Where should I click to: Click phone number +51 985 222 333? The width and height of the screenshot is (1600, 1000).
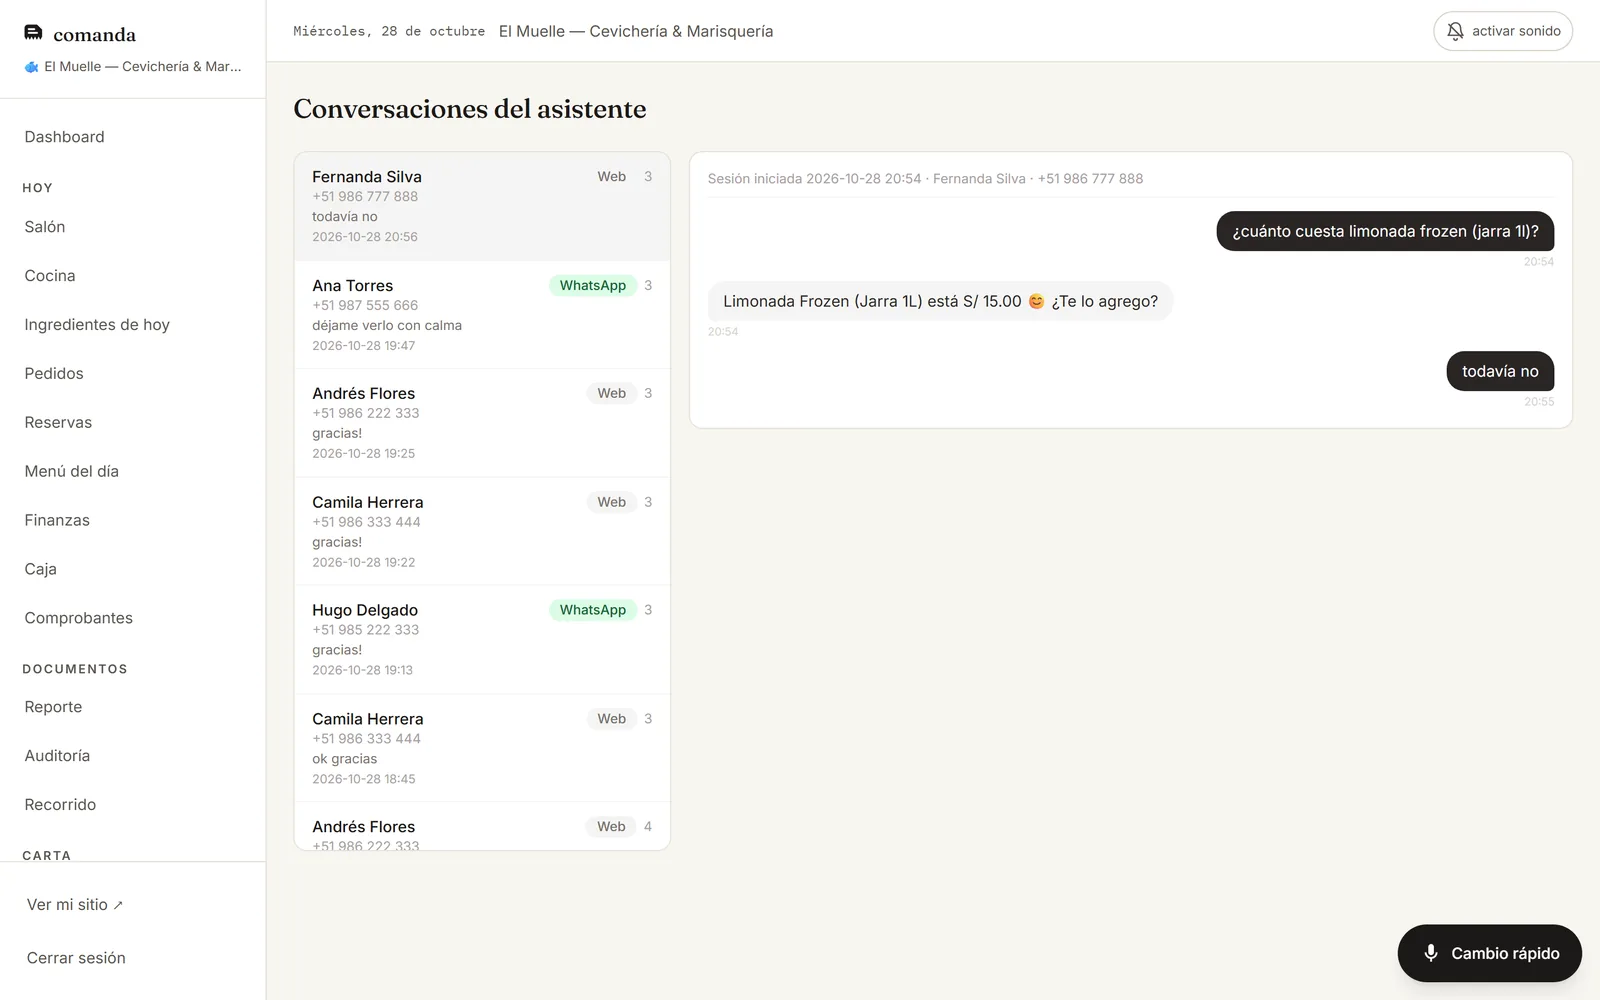tap(366, 630)
